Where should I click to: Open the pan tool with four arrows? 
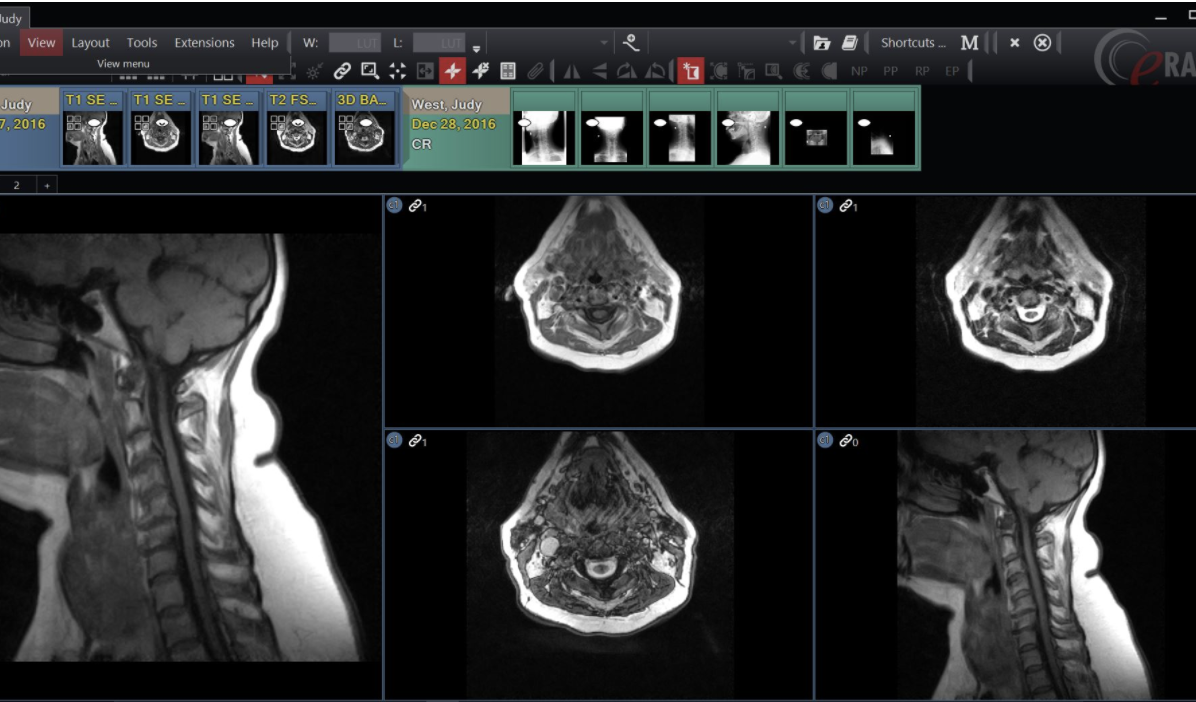[398, 72]
